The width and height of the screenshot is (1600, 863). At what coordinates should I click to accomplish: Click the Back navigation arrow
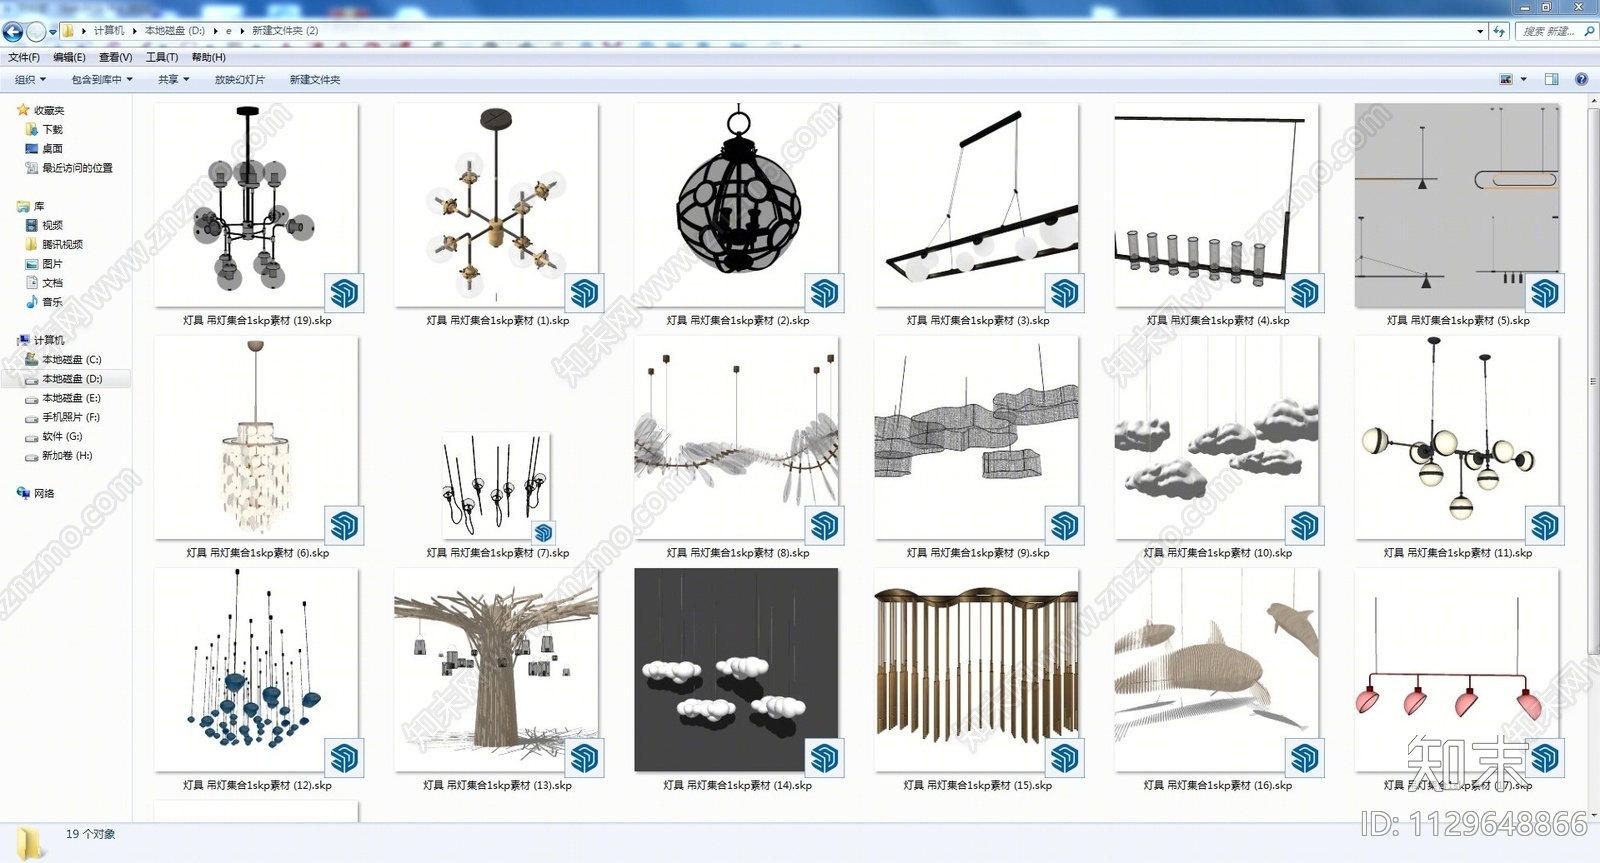click(x=13, y=32)
